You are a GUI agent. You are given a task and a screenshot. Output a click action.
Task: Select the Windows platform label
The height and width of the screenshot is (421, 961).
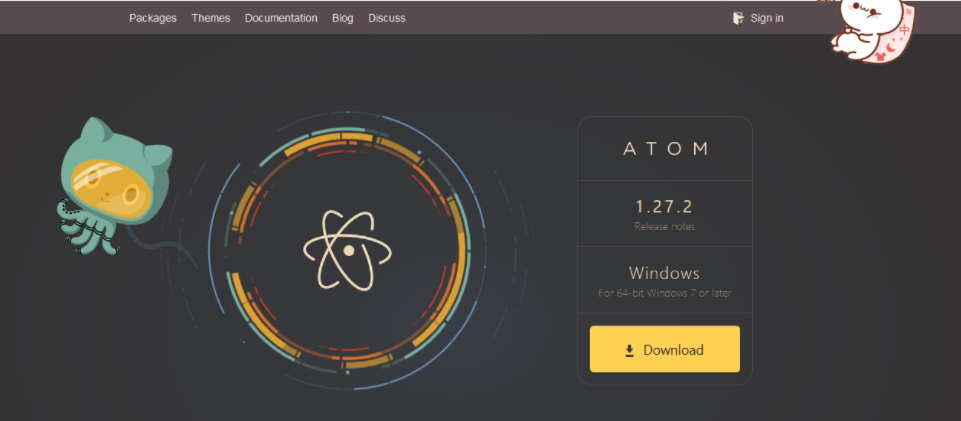pyautogui.click(x=664, y=273)
